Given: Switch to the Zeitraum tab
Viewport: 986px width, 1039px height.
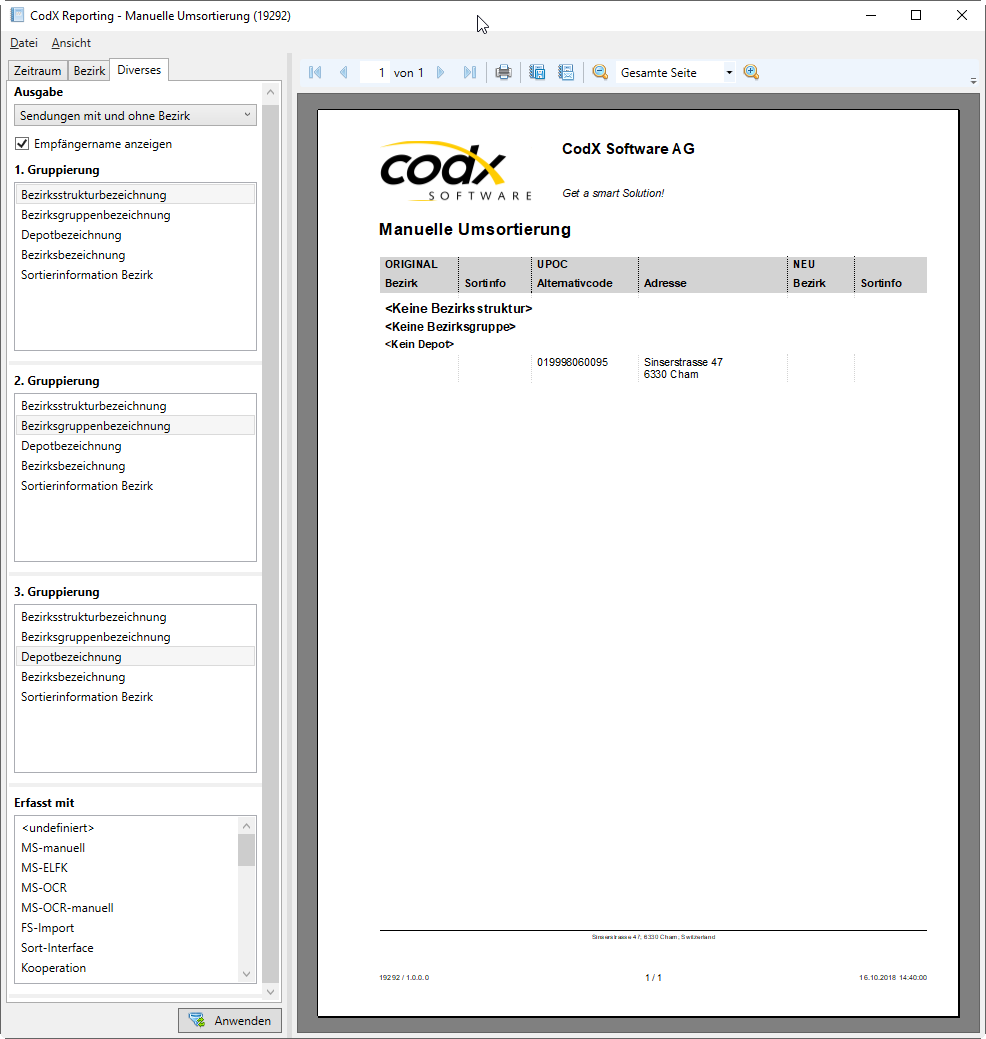Looking at the screenshot, I should pos(37,71).
